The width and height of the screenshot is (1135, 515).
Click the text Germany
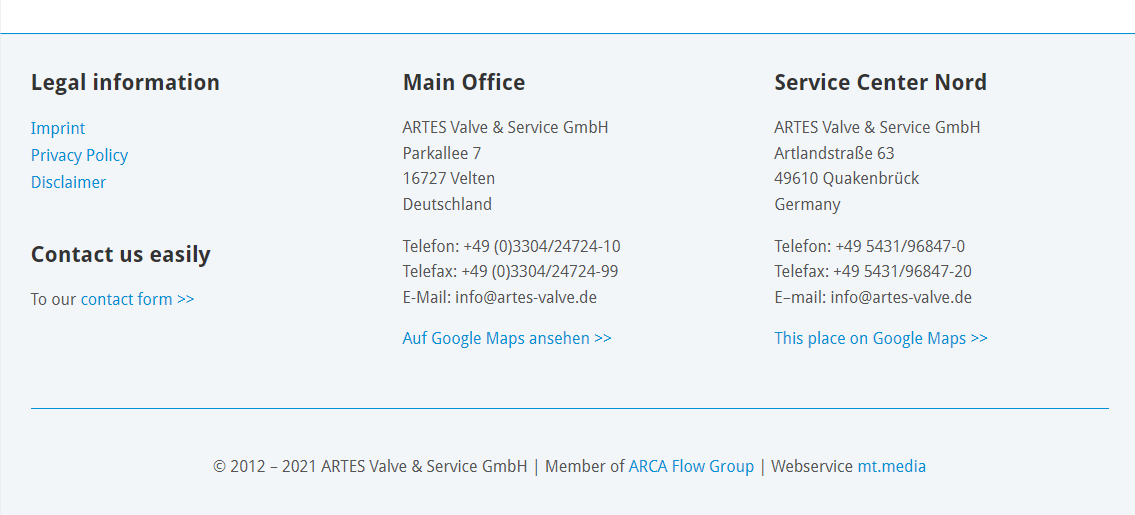(x=808, y=204)
